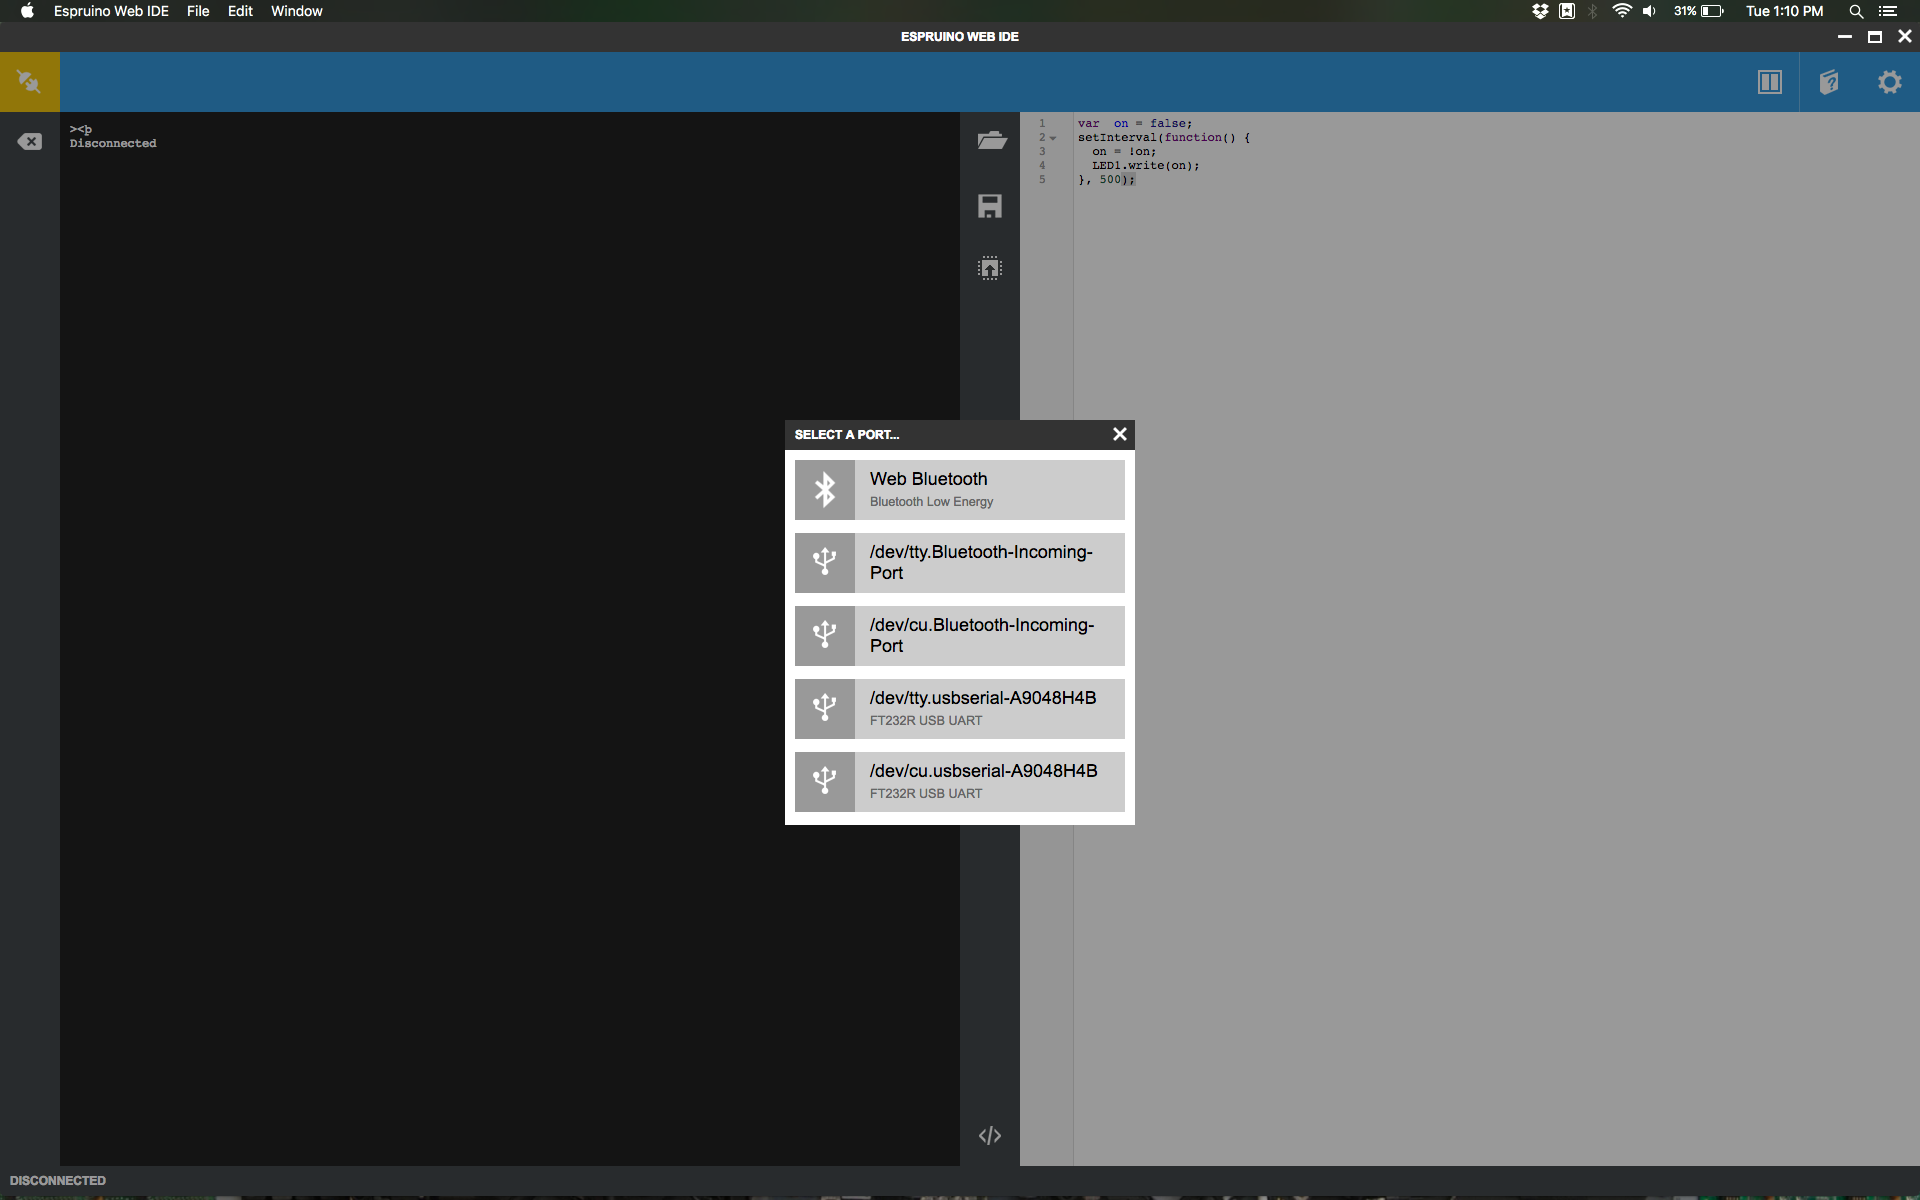1920x1200 pixels.
Task: Click the DISCONNECTED status bar label
Action: [58, 1180]
